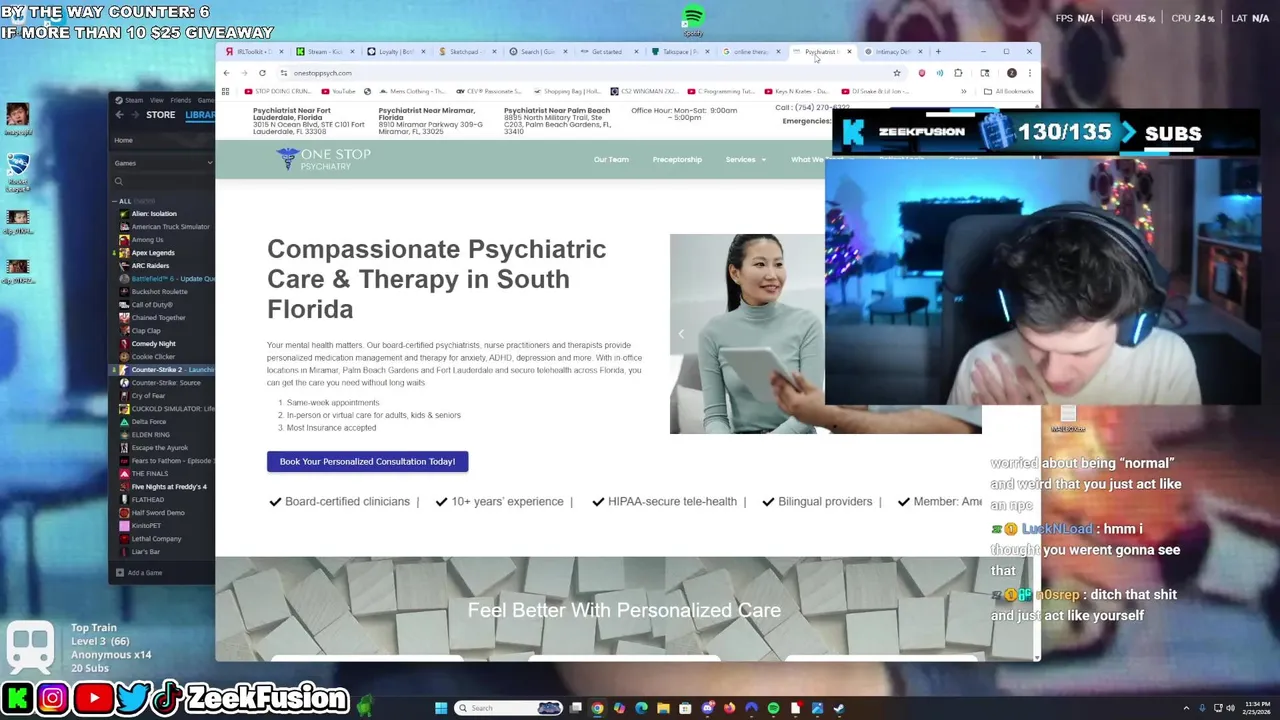Reload the onestoppsych.com page
Viewport: 1280px width, 720px height.
coord(262,73)
